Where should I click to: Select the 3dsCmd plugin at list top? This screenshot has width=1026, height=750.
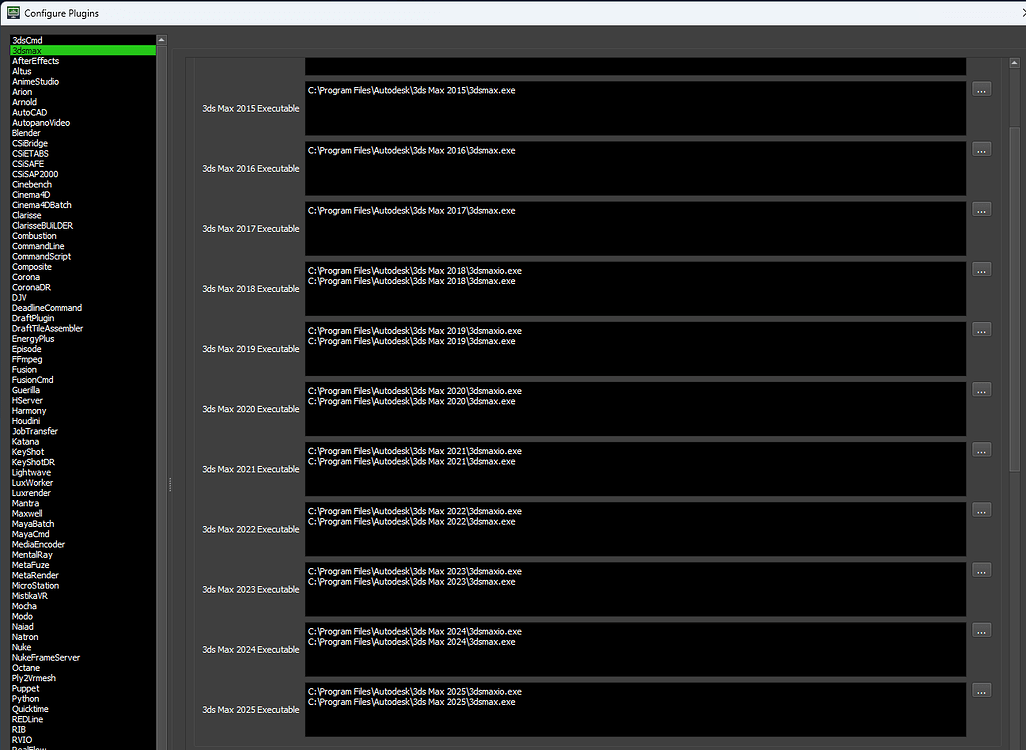[27, 40]
